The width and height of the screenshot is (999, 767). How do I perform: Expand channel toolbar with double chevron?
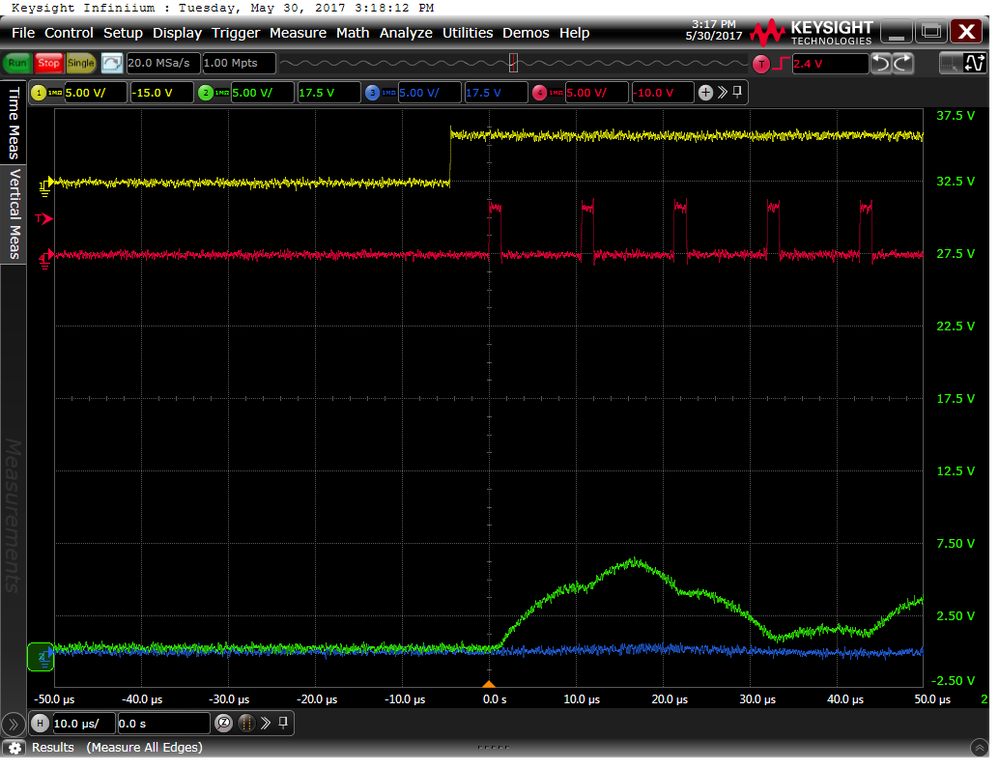(x=722, y=92)
